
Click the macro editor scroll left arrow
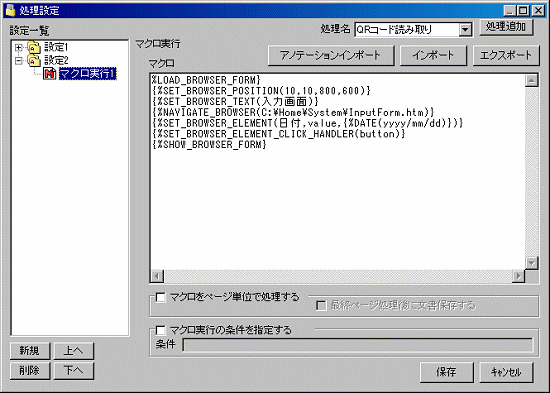157,276
